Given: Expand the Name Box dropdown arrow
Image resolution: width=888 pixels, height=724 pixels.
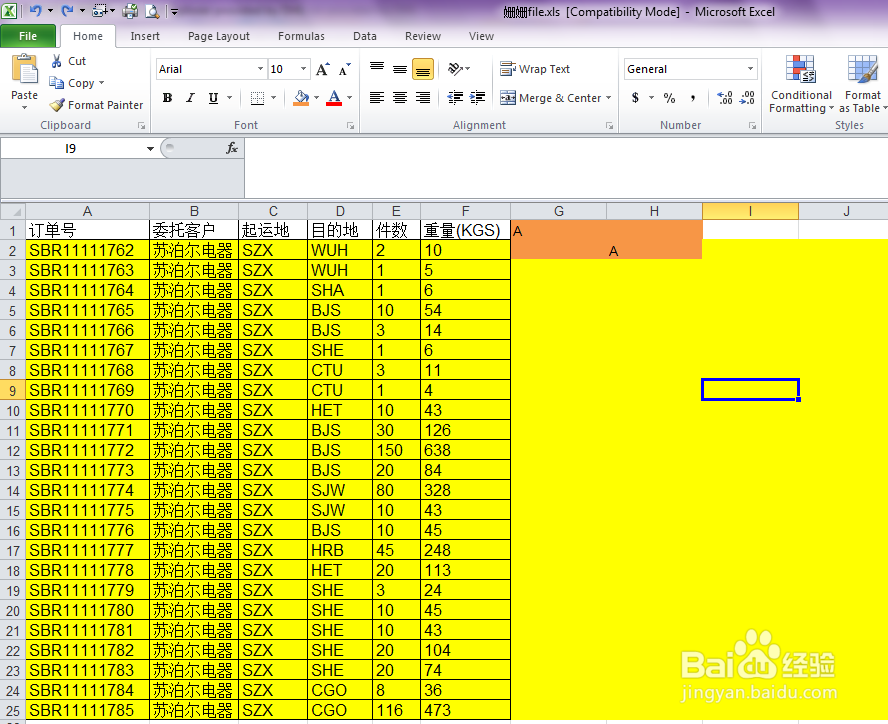Looking at the screenshot, I should [x=150, y=148].
